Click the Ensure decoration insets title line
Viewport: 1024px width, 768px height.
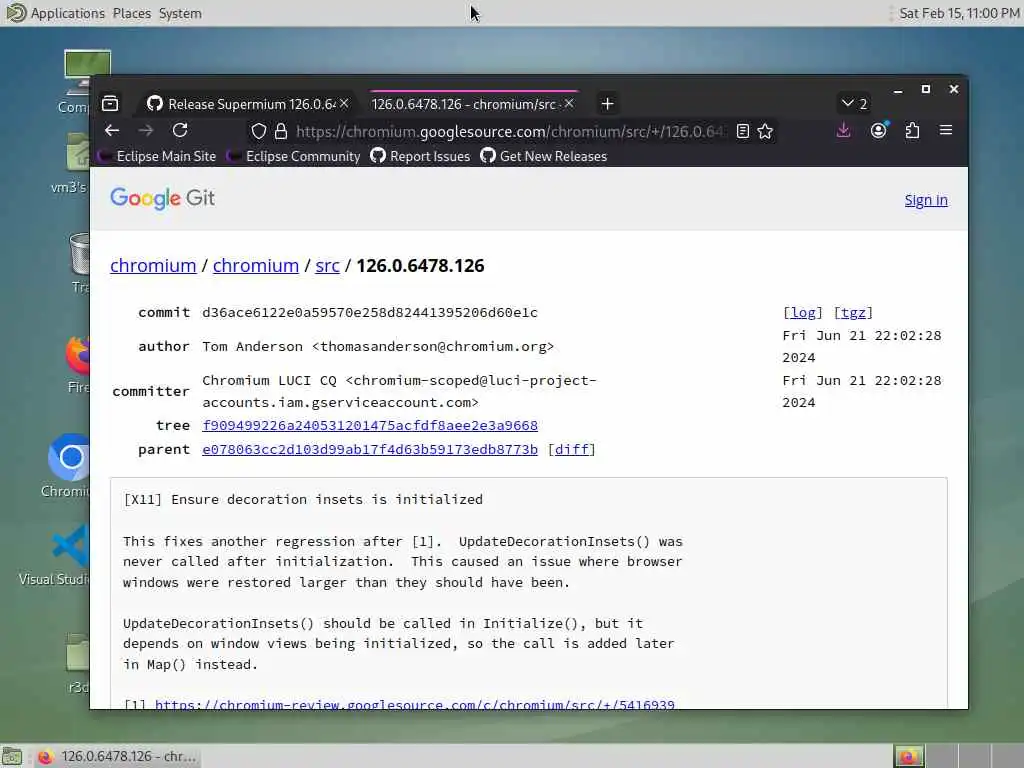(303, 499)
